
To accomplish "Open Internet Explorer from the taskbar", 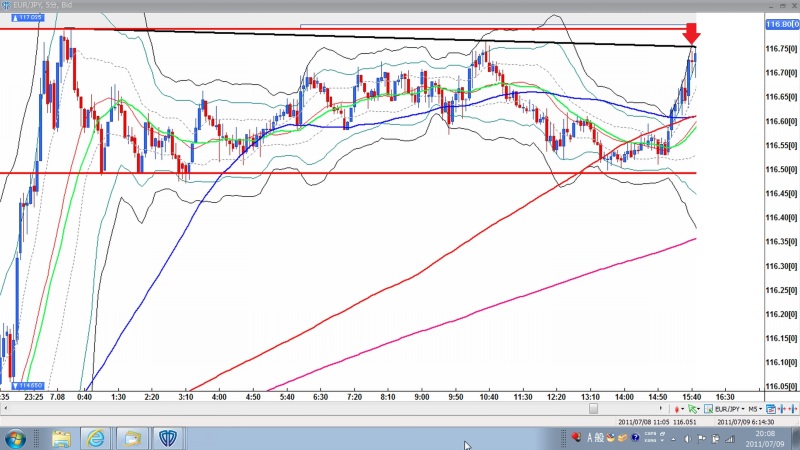I will click(96, 438).
